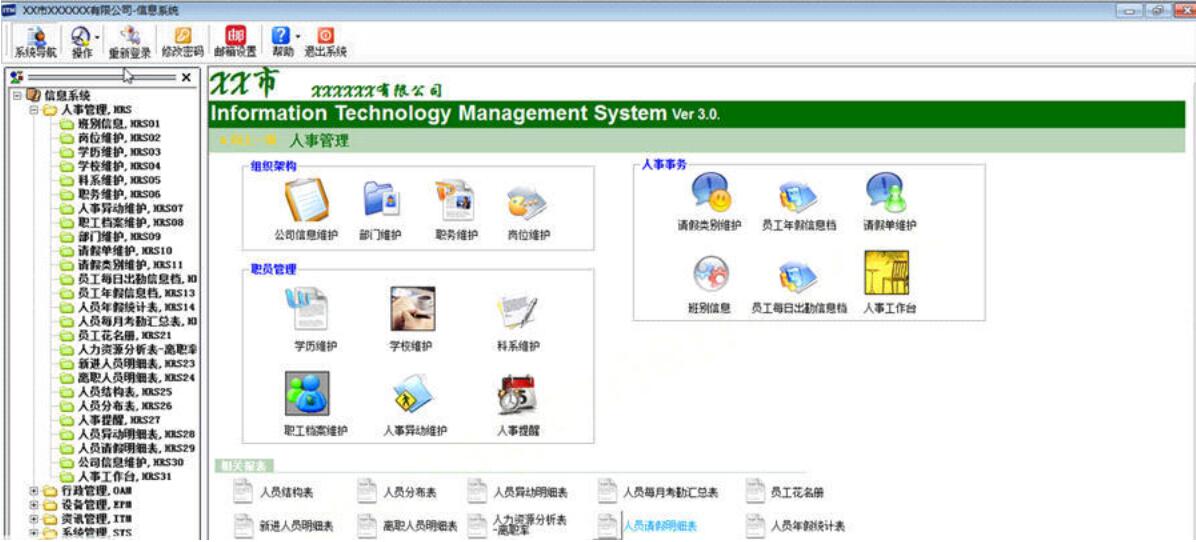Select tree item 职工档案维护, HRS08
1196x542 pixels.
point(130,222)
